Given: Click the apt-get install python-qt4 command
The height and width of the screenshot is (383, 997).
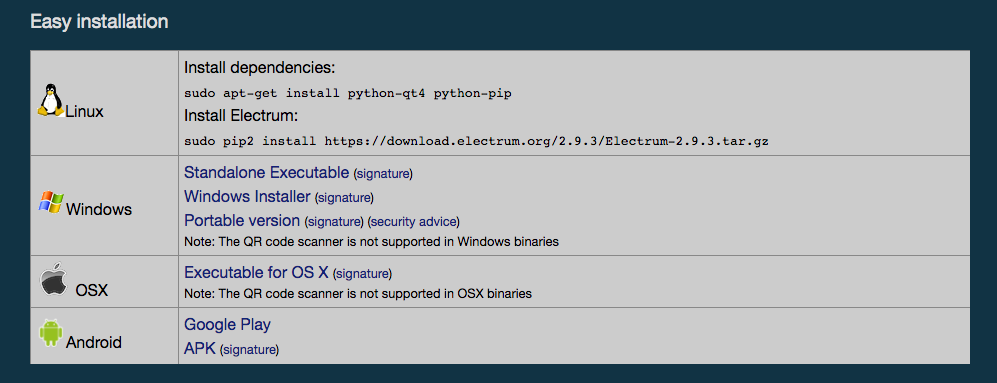Looking at the screenshot, I should coord(348,94).
